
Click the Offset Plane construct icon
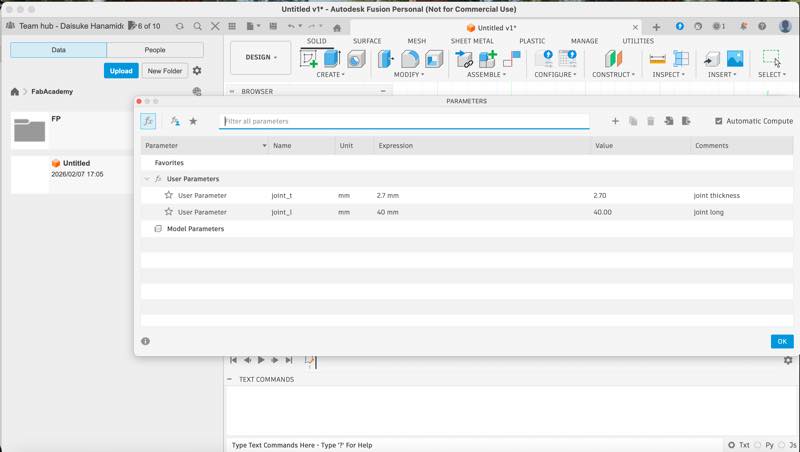pyautogui.click(x=613, y=59)
